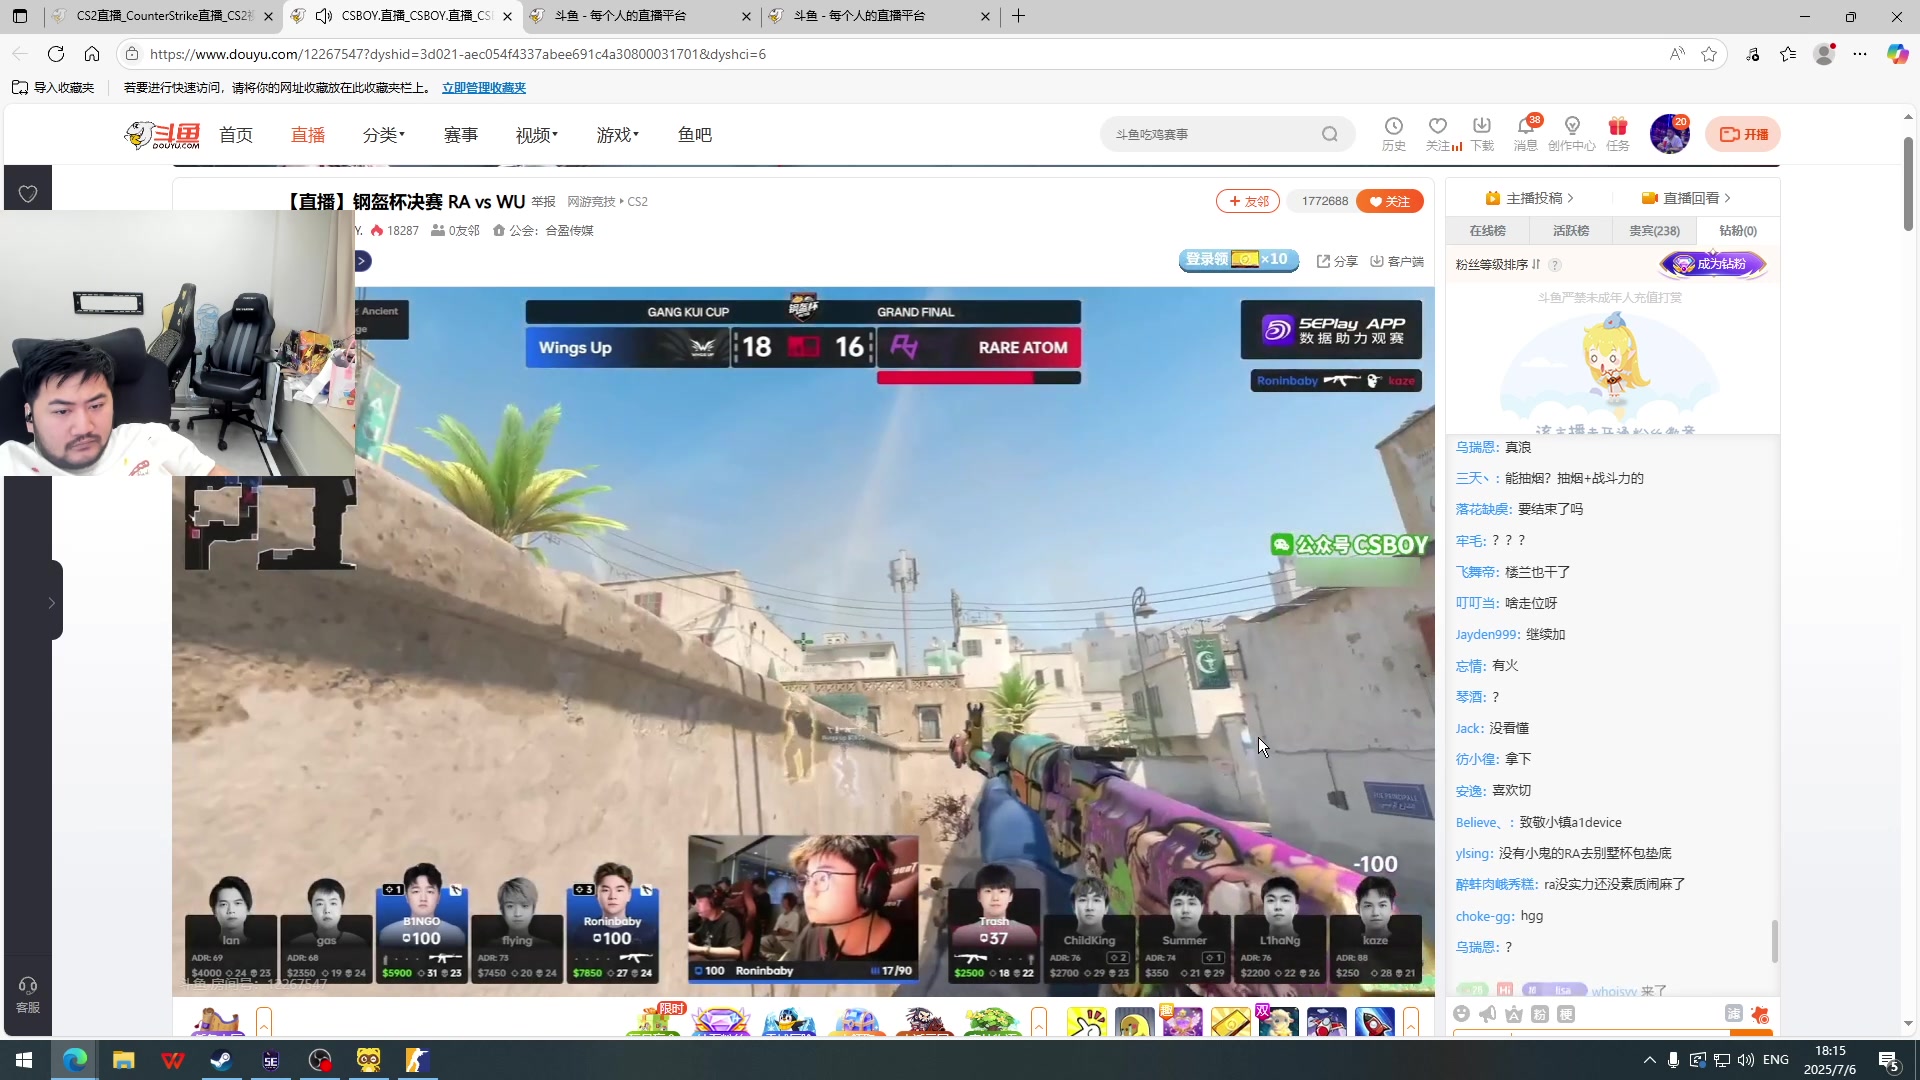Click the refresh button in browser
Screen dimensions: 1920x1080
(x=56, y=54)
